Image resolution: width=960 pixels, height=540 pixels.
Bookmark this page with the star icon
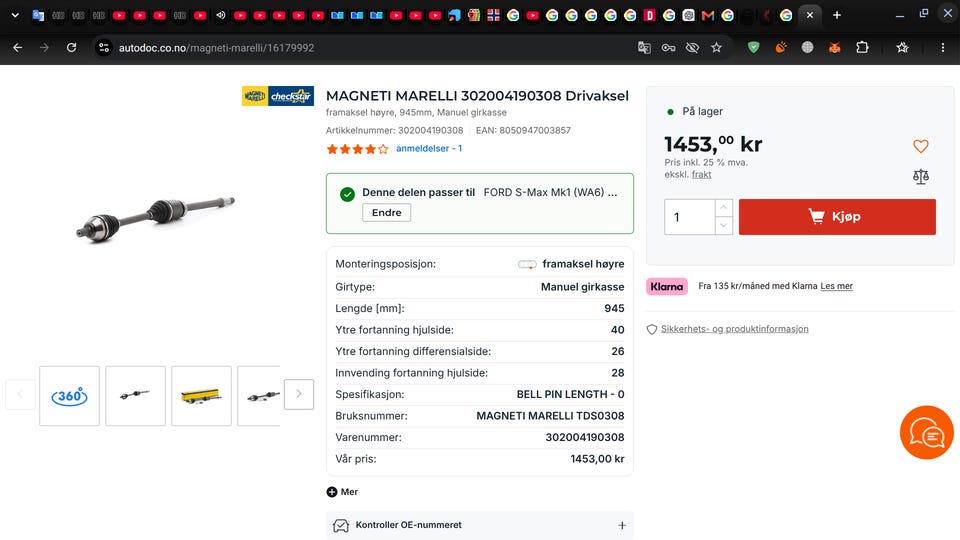[716, 48]
